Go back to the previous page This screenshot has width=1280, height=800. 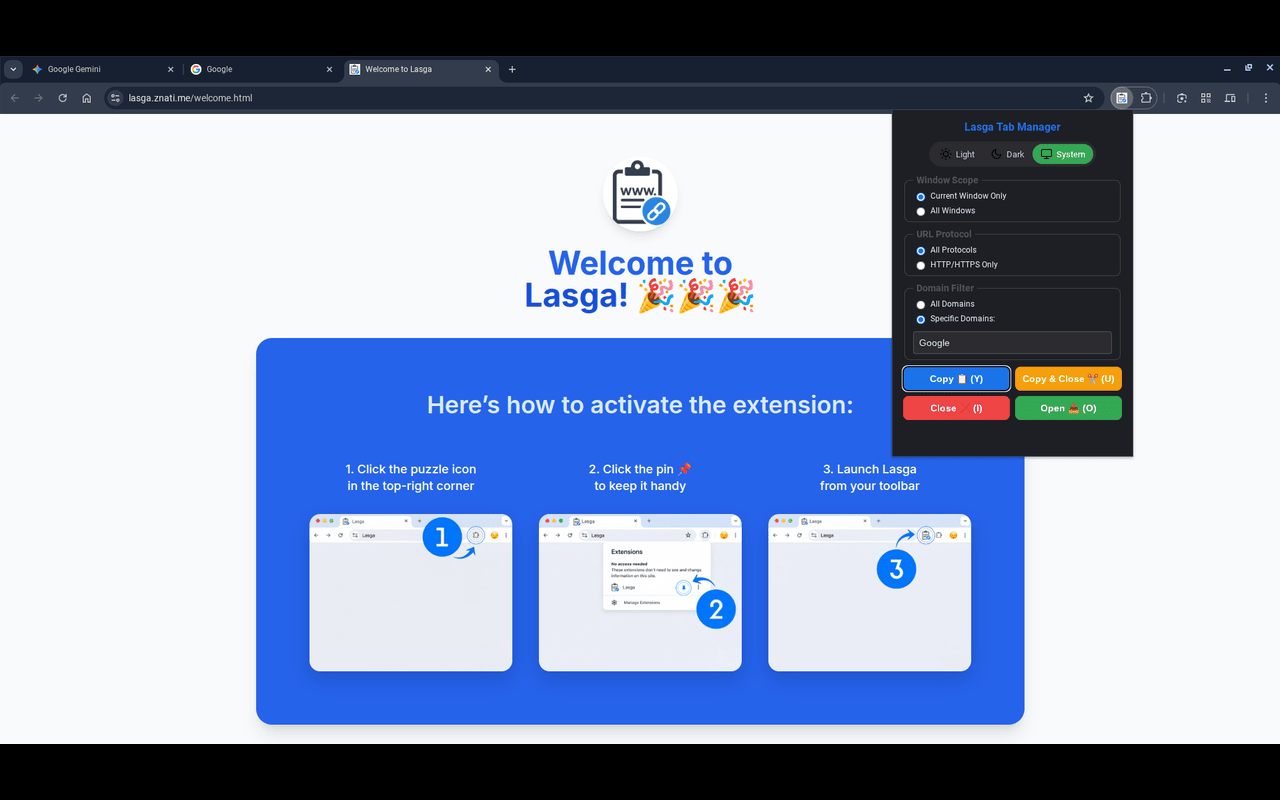click(x=14, y=98)
